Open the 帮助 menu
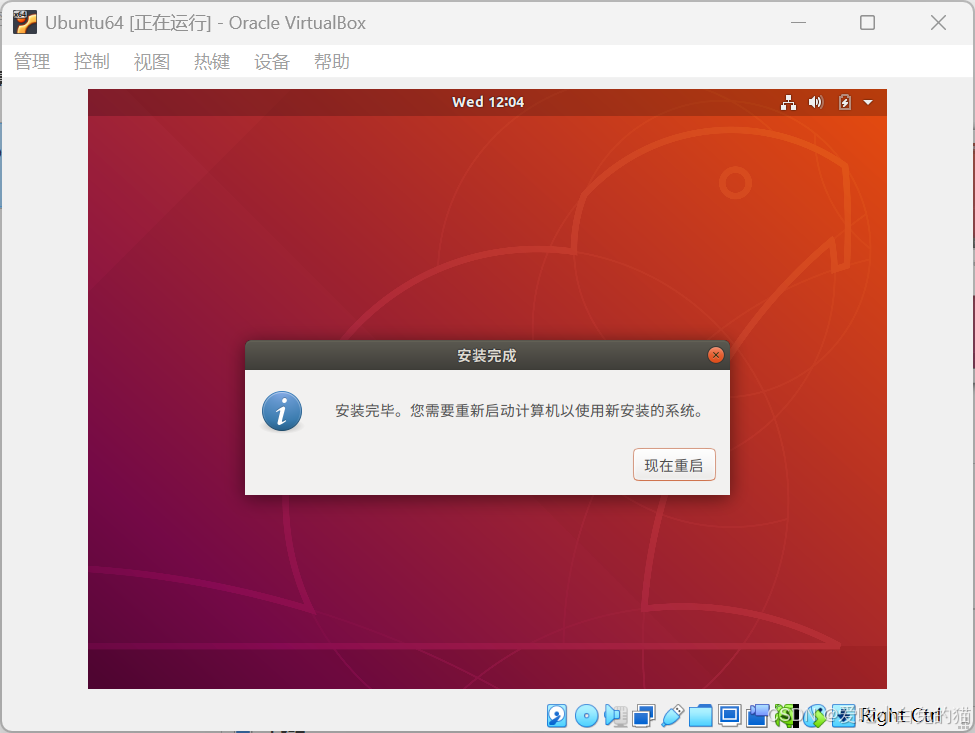Screen dimensions: 975x733 [x=331, y=62]
